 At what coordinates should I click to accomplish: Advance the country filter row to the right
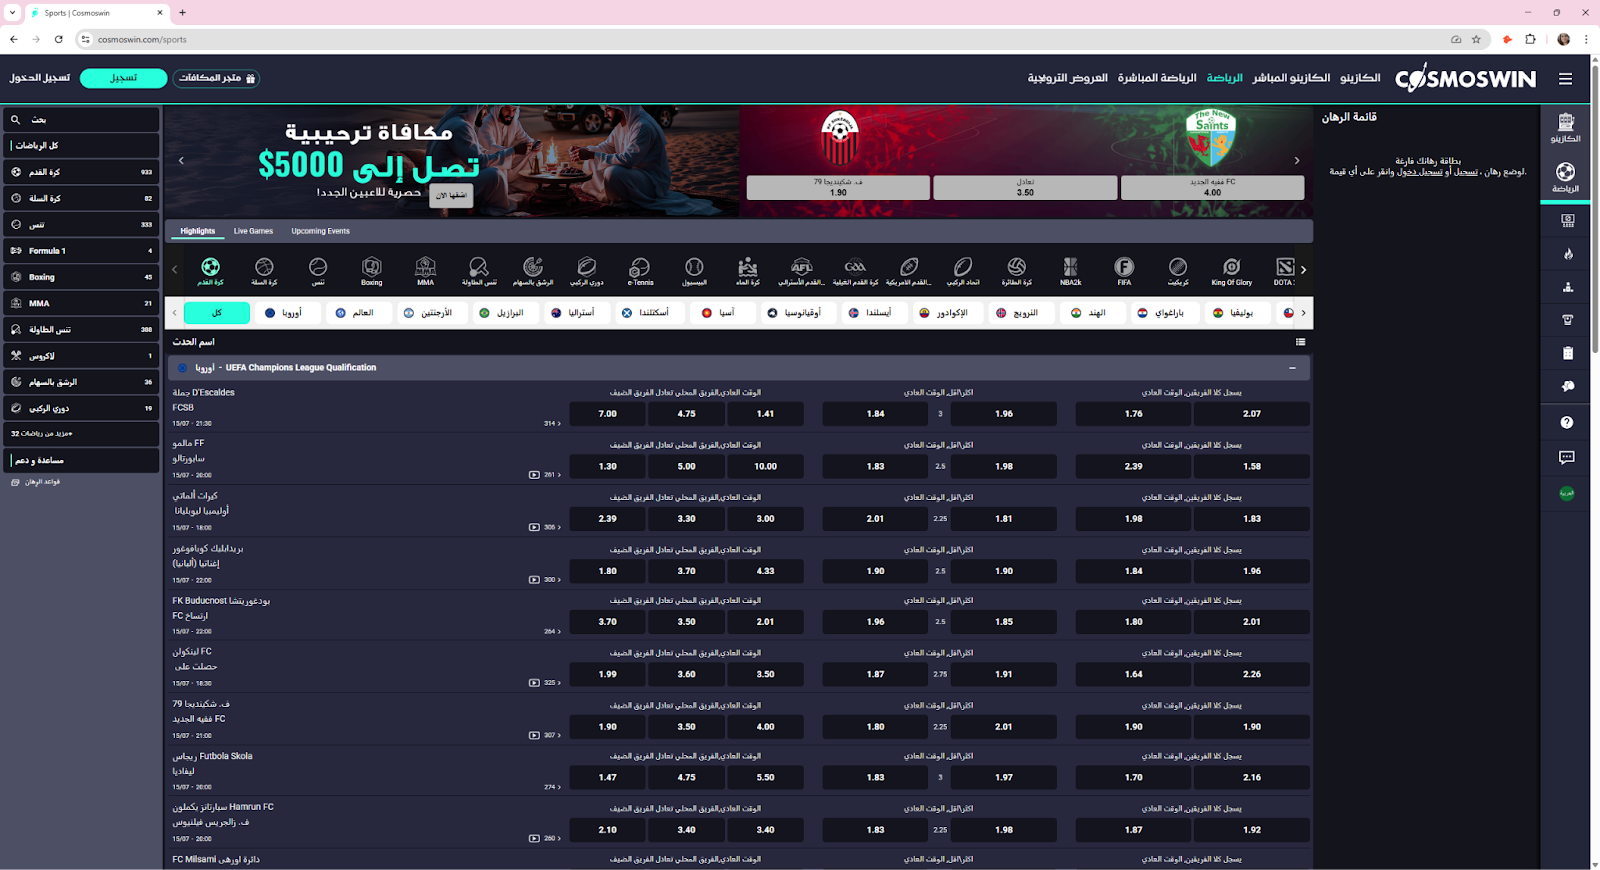[1303, 313]
